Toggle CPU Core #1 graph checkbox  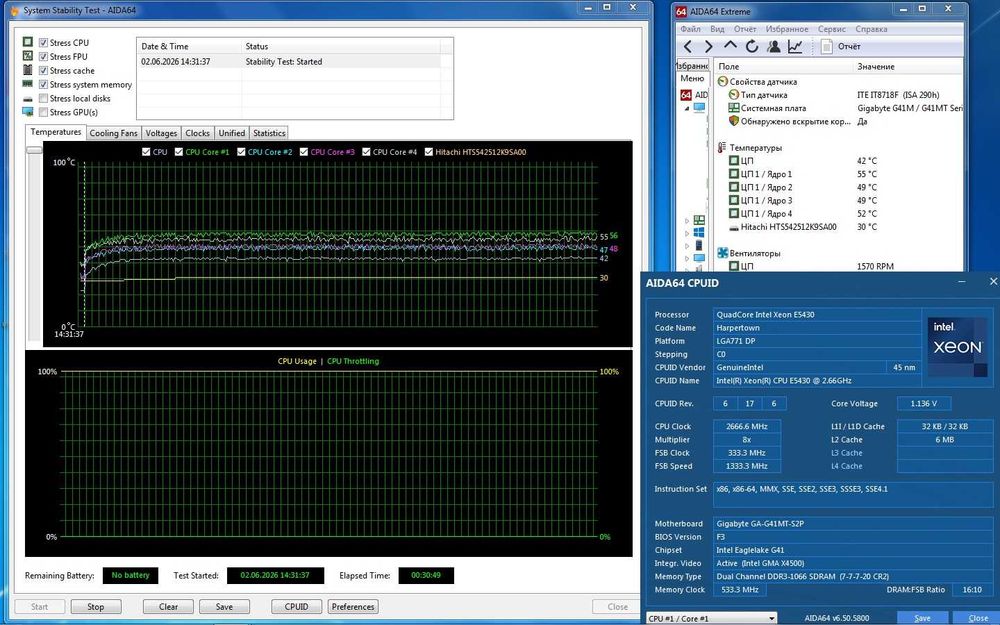coord(179,152)
